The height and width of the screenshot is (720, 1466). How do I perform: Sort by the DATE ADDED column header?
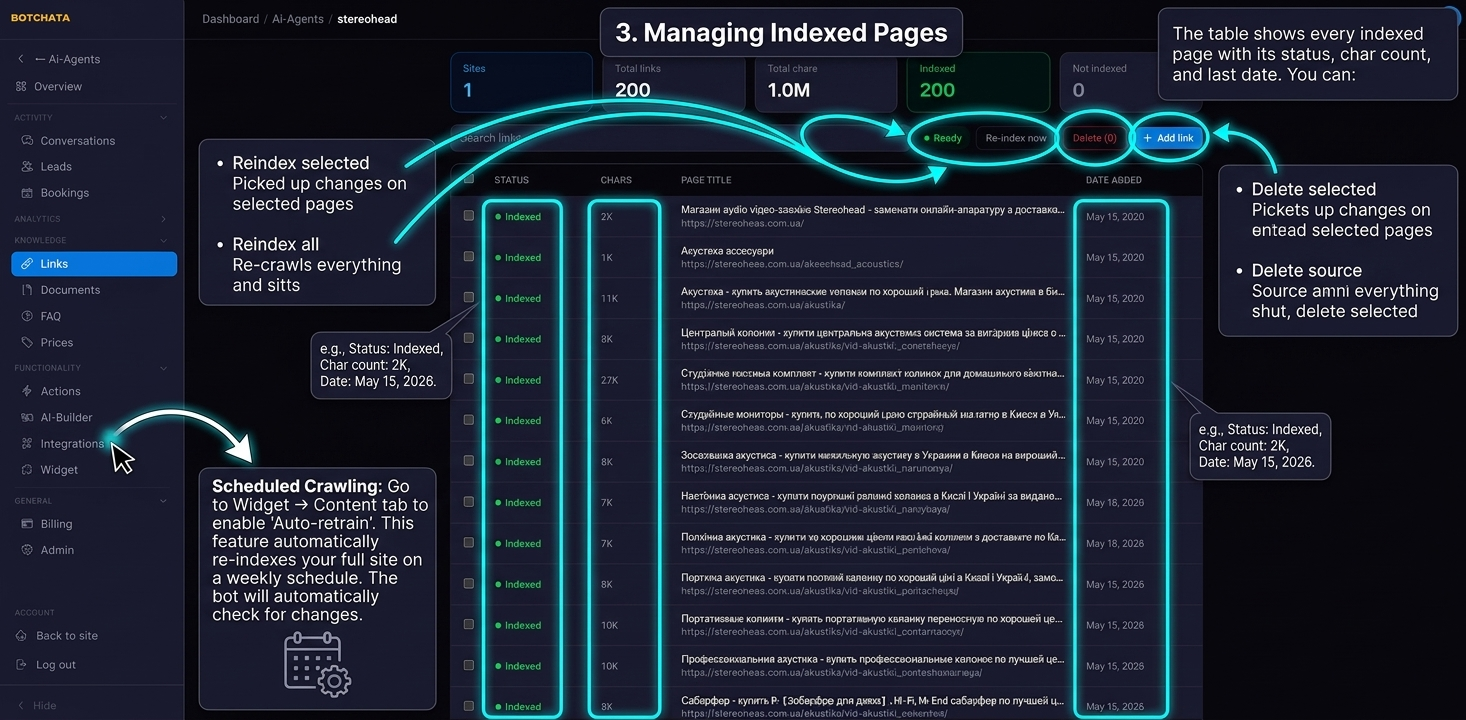pos(1114,180)
